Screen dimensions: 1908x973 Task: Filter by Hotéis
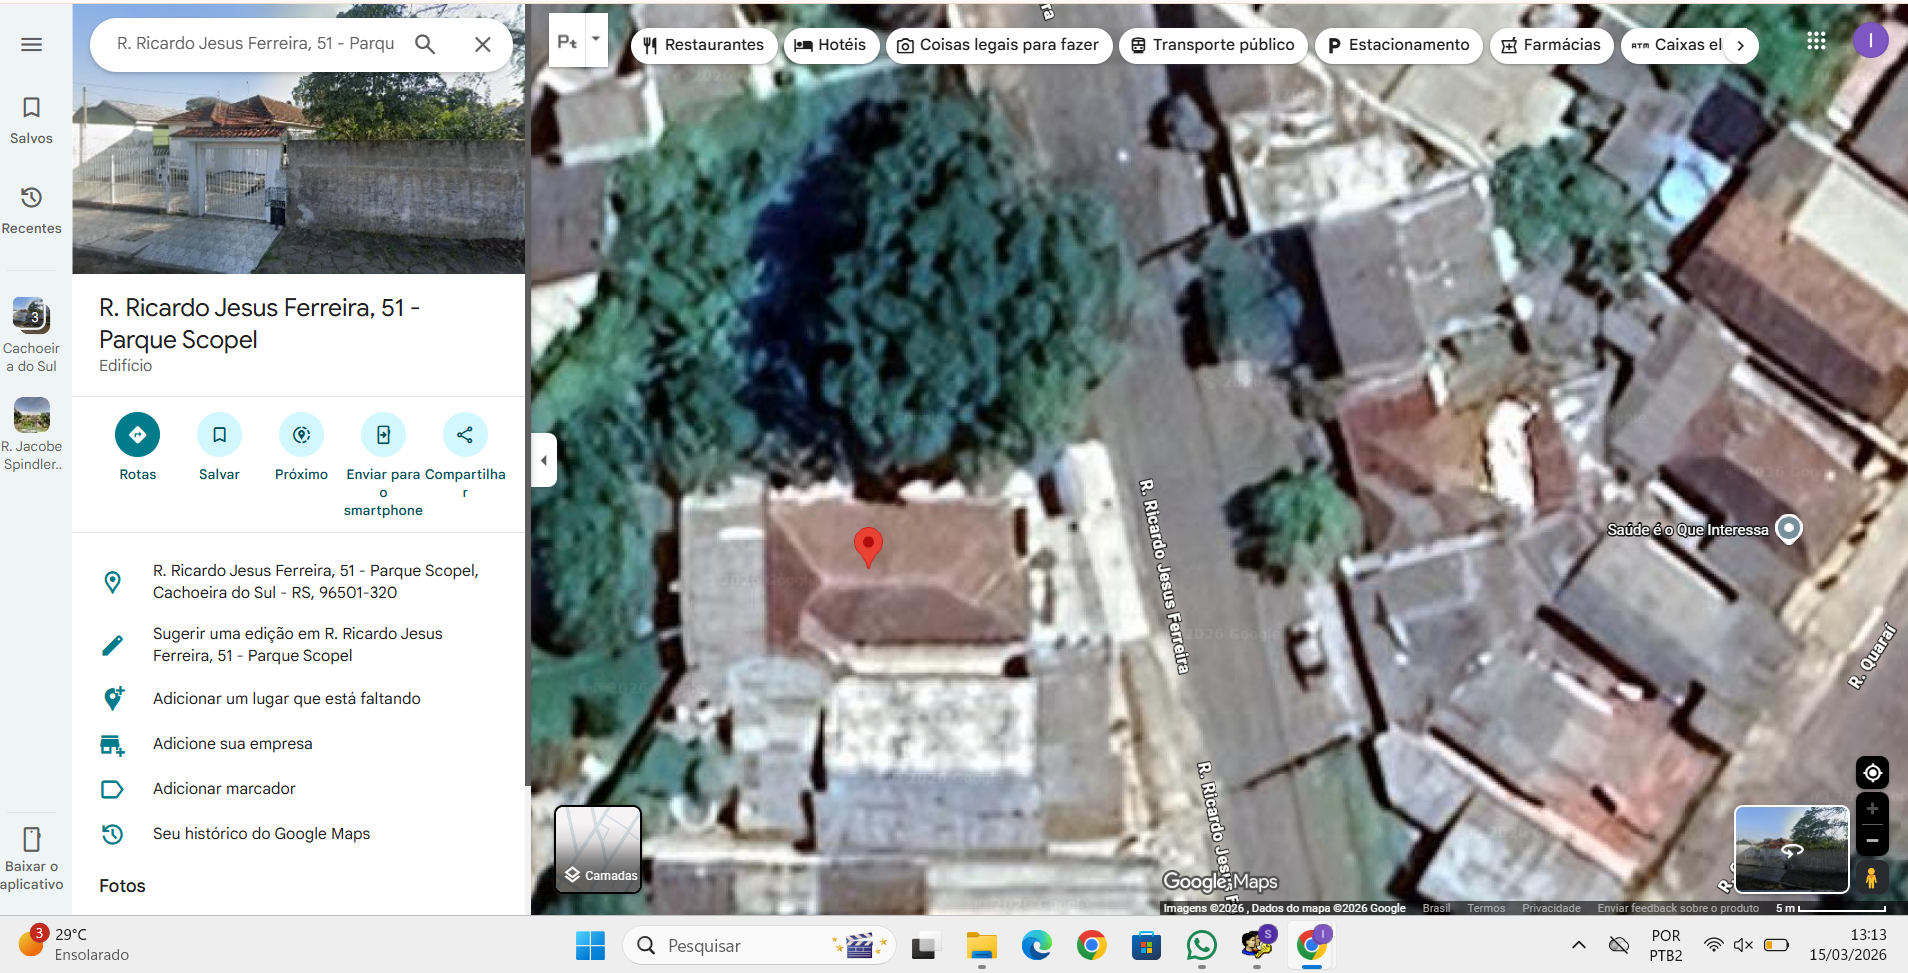point(831,45)
